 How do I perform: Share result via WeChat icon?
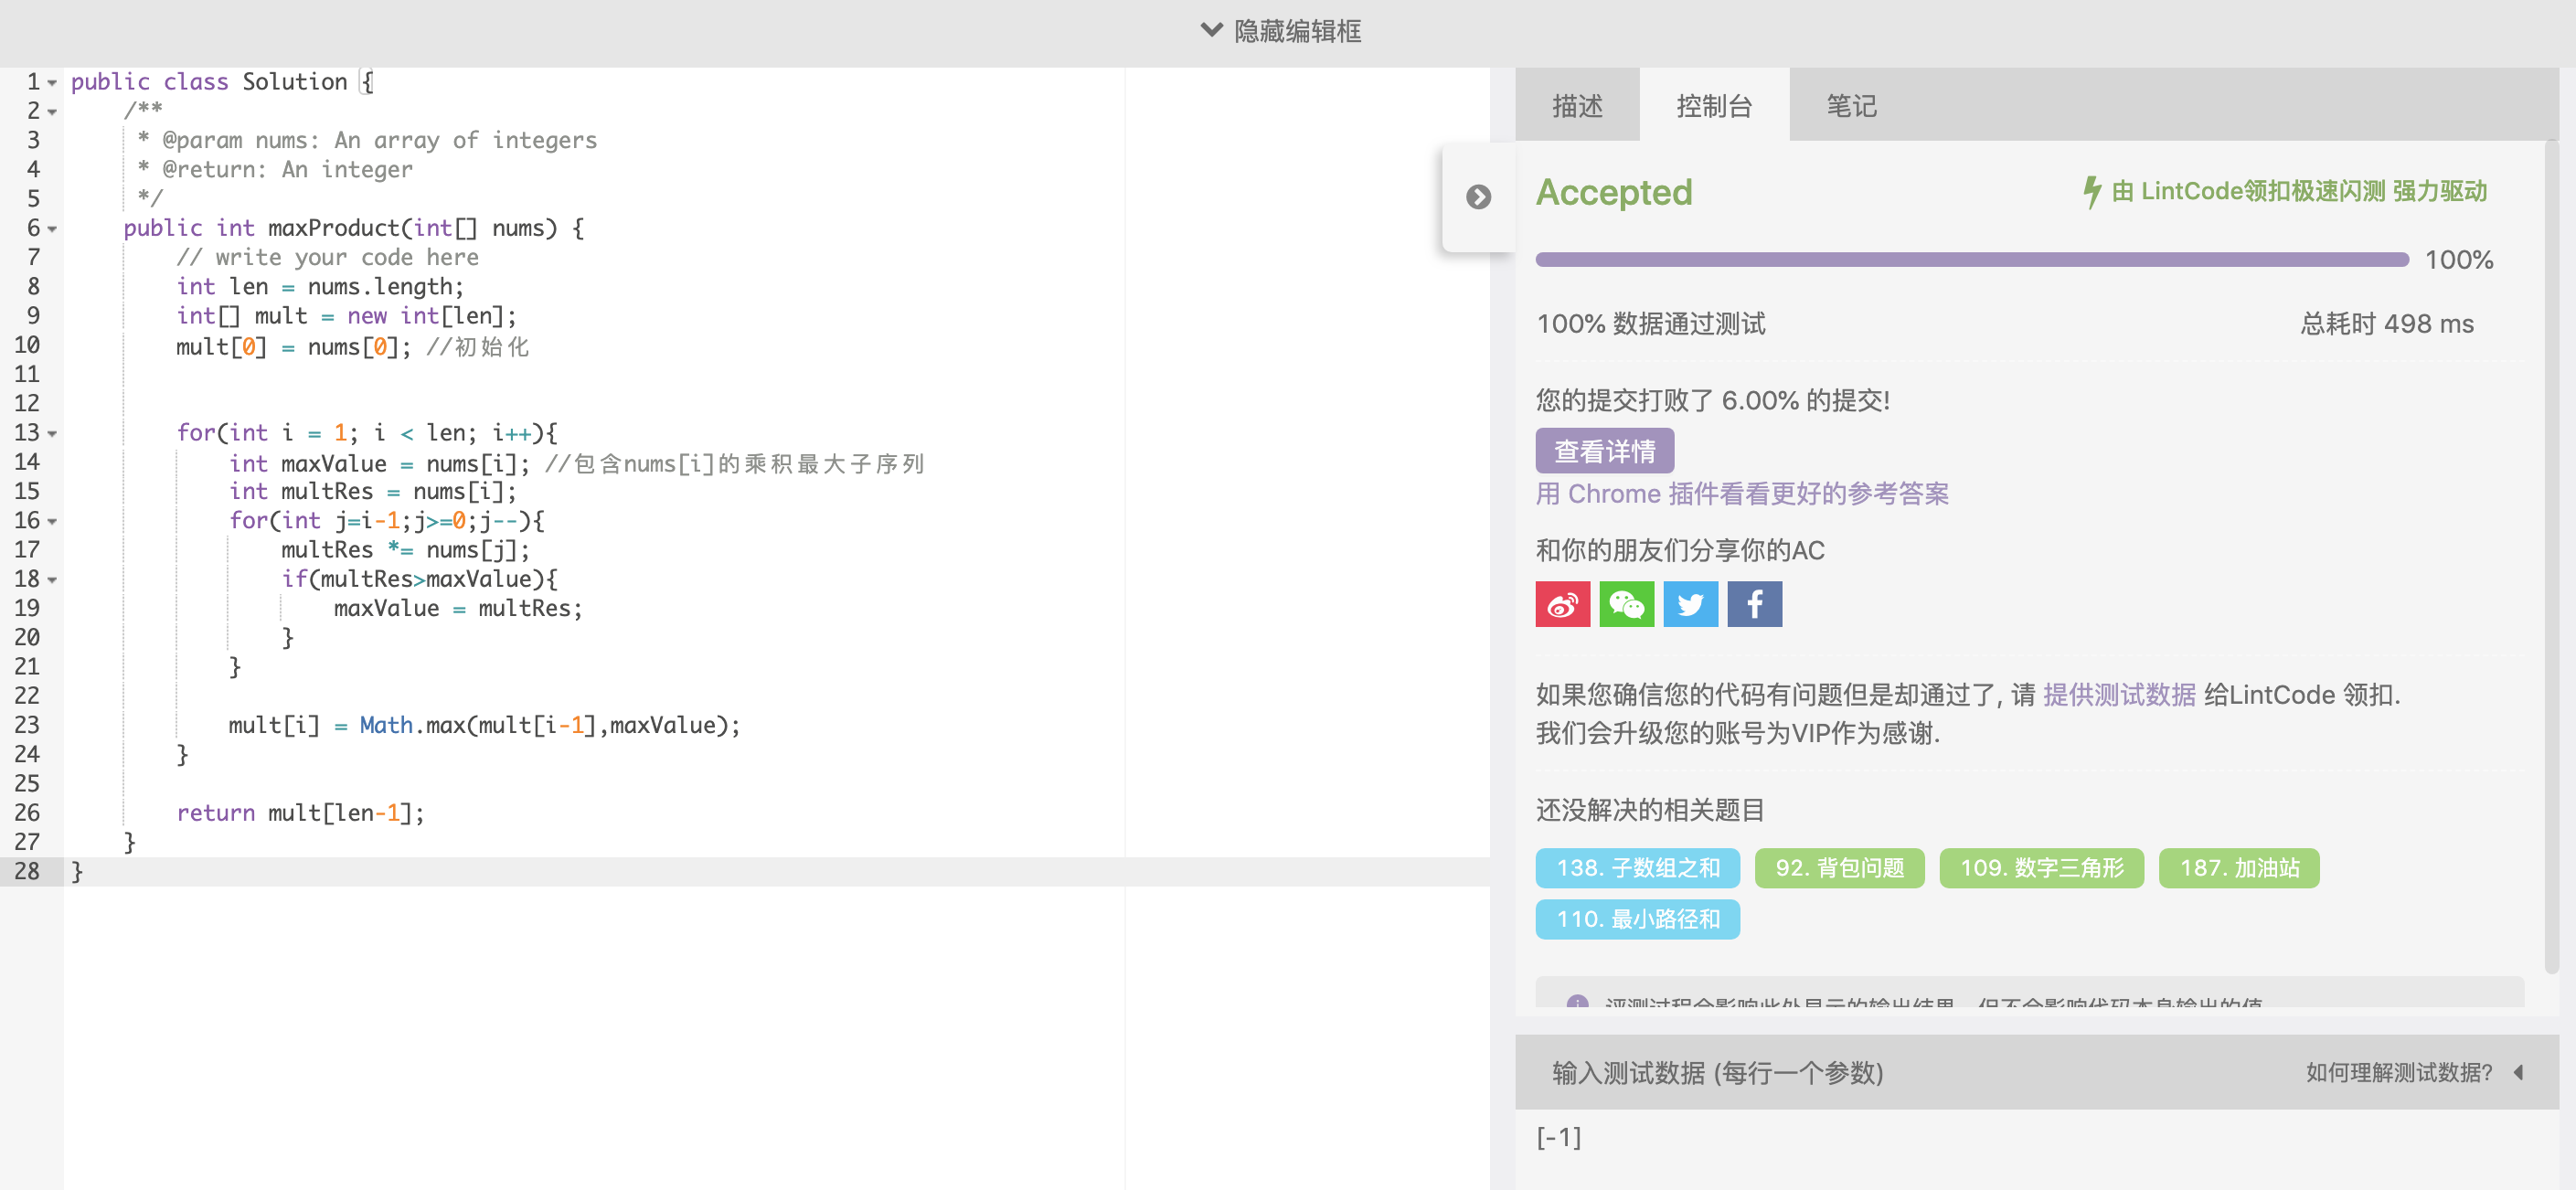click(x=1626, y=604)
